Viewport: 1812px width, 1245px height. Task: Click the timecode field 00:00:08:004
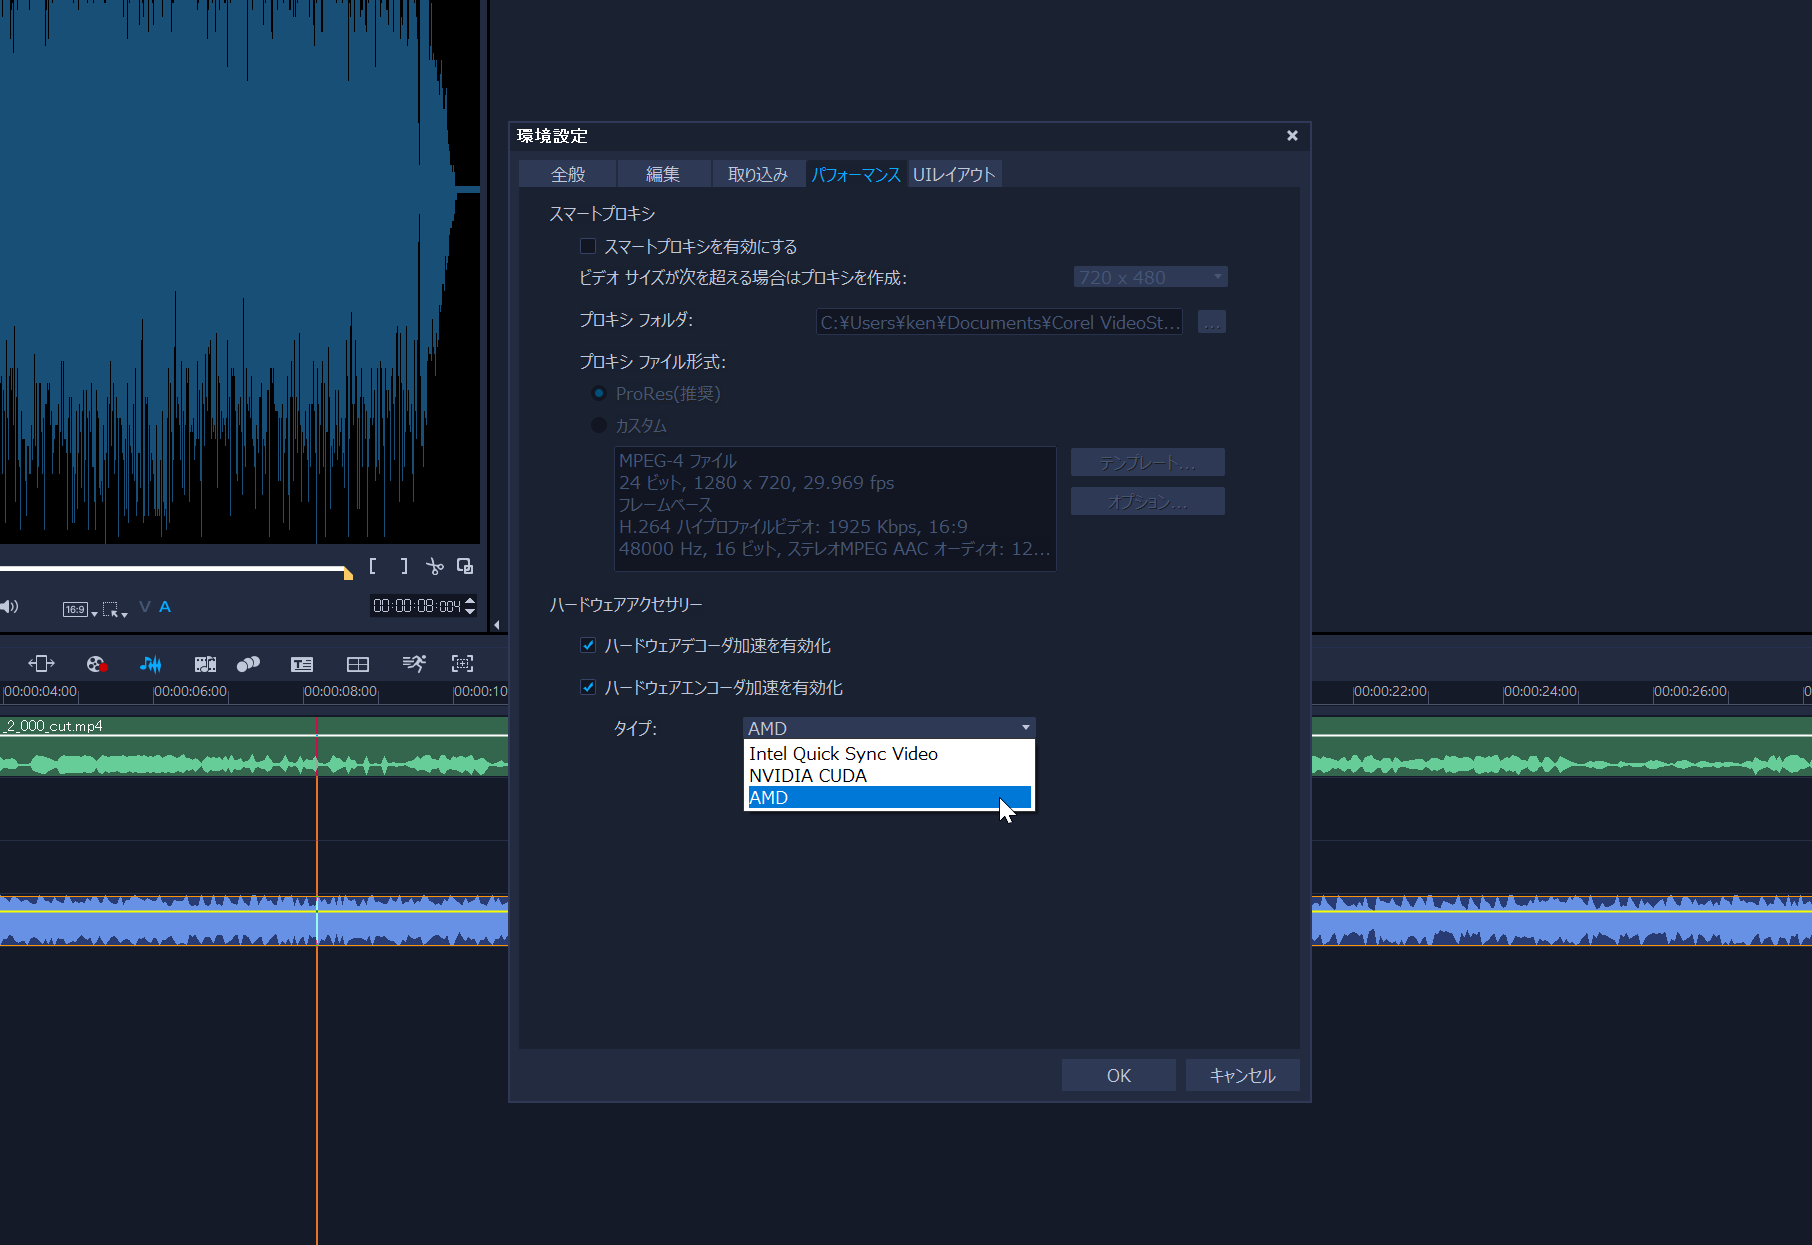417,606
